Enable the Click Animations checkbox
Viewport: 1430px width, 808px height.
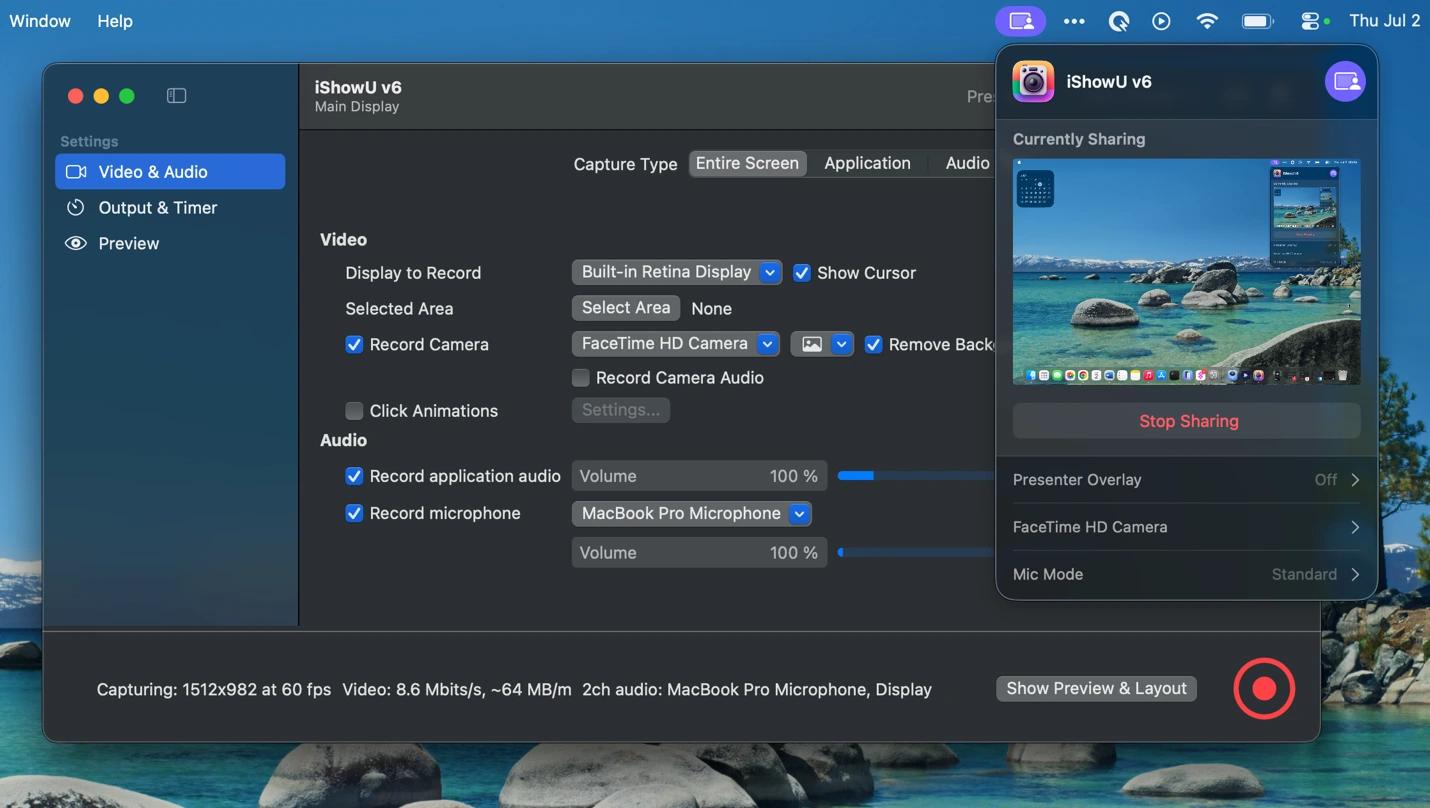(354, 411)
